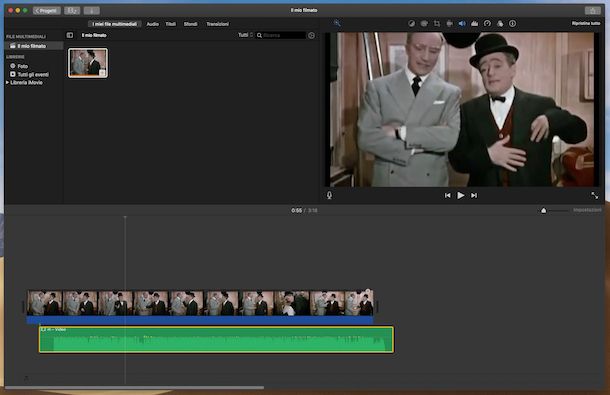Switch to I miei file multimediali tab
610x395 pixels.
point(115,24)
